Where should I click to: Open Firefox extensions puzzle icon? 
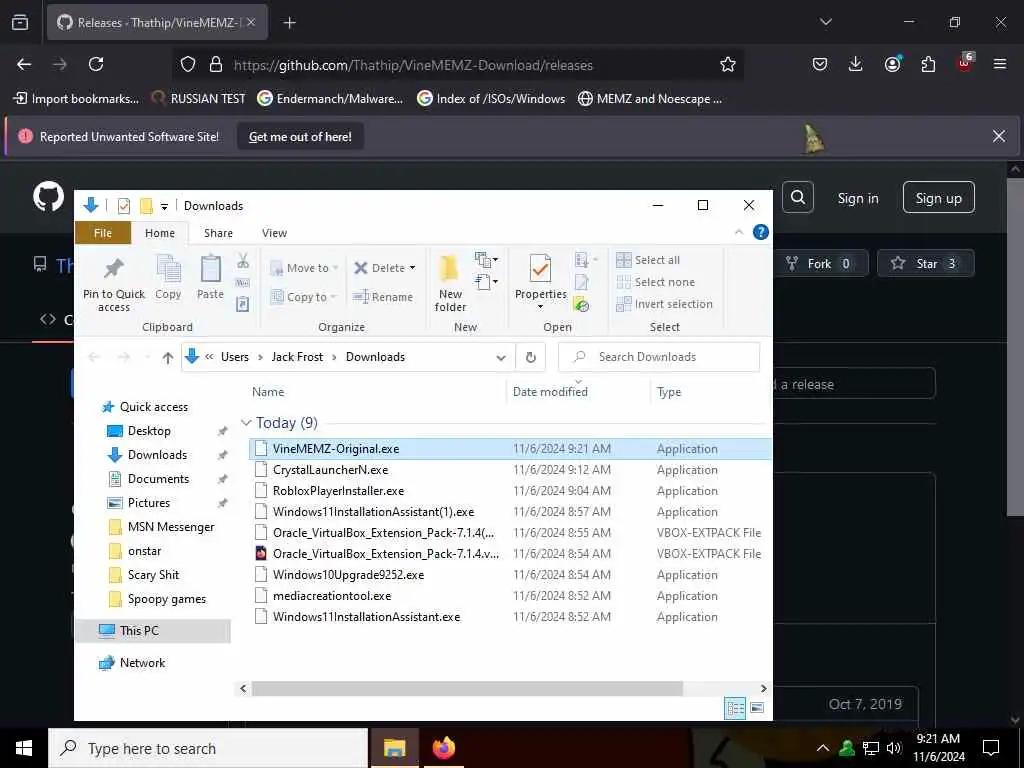[928, 64]
